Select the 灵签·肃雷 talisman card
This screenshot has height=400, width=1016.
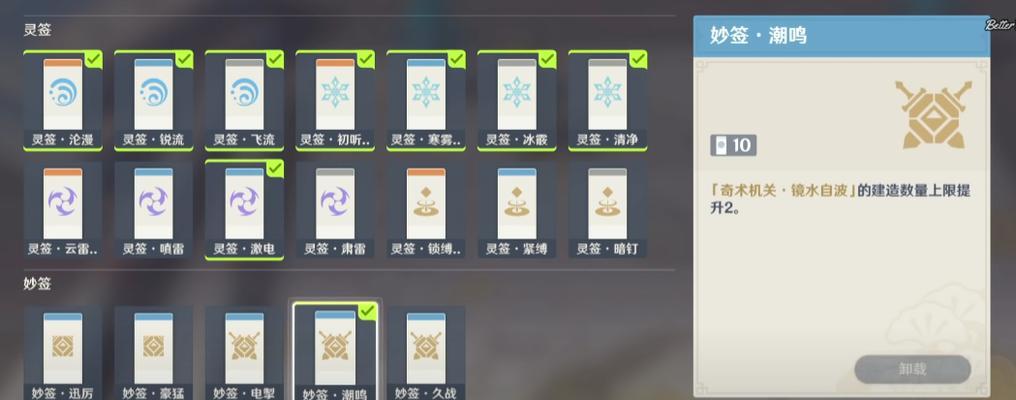pyautogui.click(x=335, y=210)
